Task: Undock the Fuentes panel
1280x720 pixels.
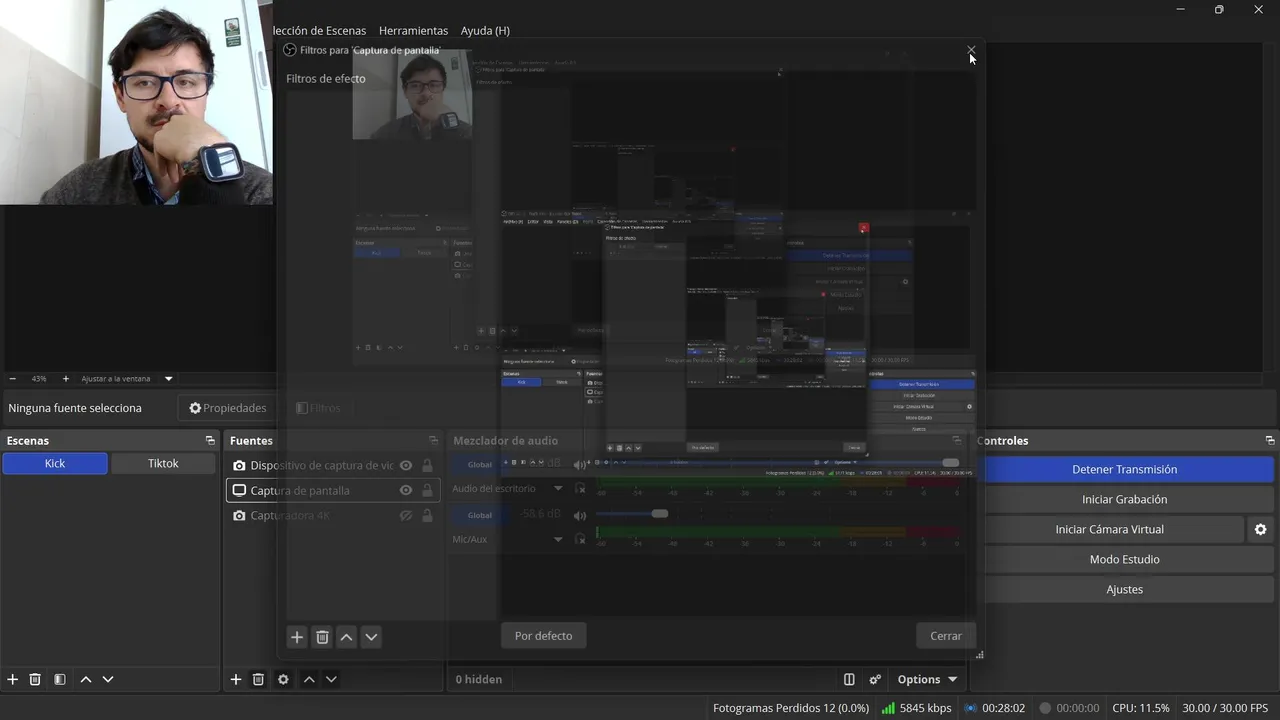Action: pyautogui.click(x=433, y=440)
